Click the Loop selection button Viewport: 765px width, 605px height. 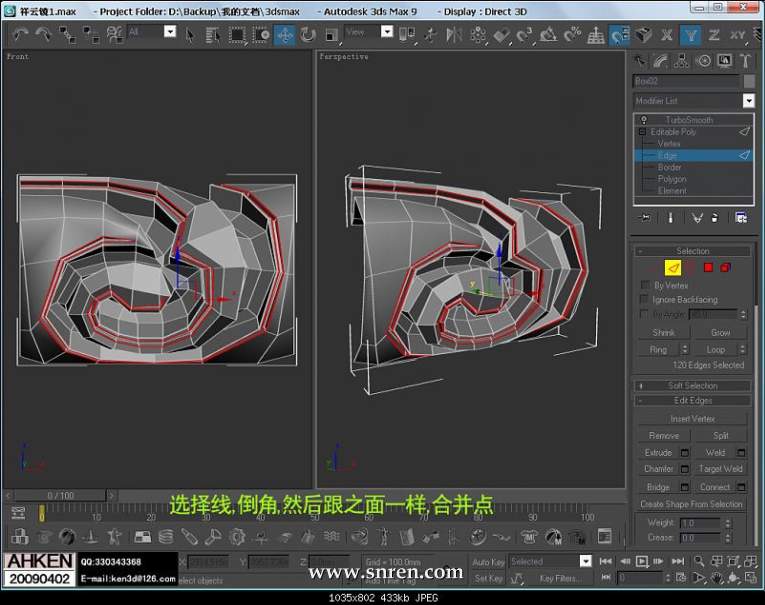716,350
